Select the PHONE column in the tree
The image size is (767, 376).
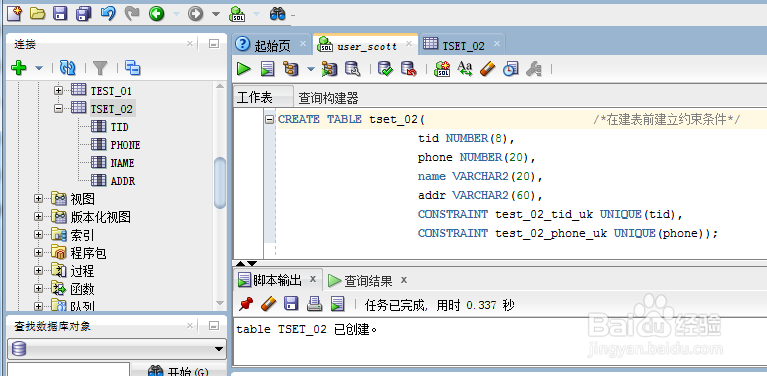tap(125, 145)
